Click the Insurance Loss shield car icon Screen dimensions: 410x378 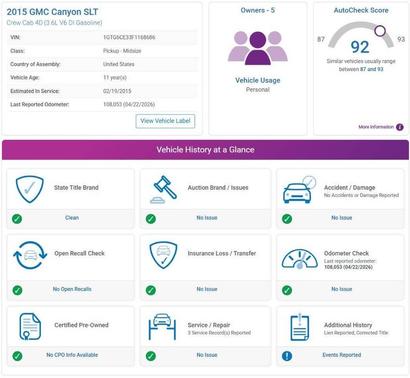[x=163, y=255]
